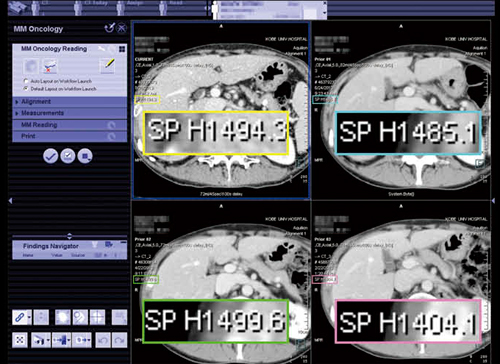Screen dimensions: 500x364
Task: Select Auto Layout on Workflow Launch radio
Action: point(26,81)
